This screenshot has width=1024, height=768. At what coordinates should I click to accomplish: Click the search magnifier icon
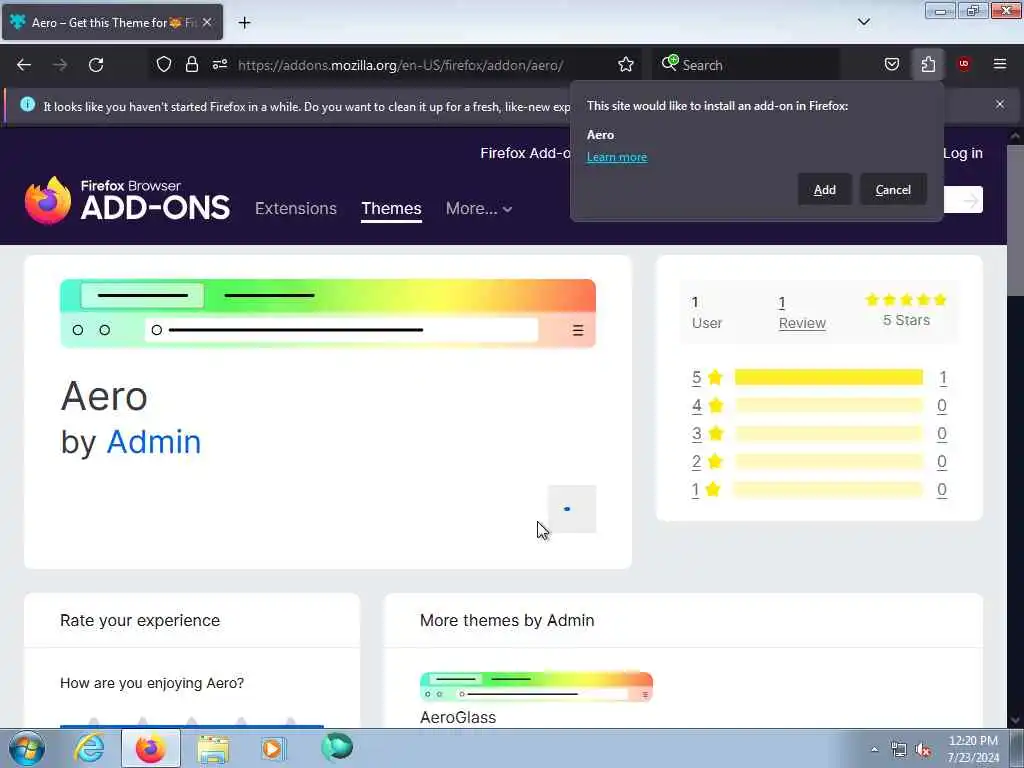tap(669, 63)
